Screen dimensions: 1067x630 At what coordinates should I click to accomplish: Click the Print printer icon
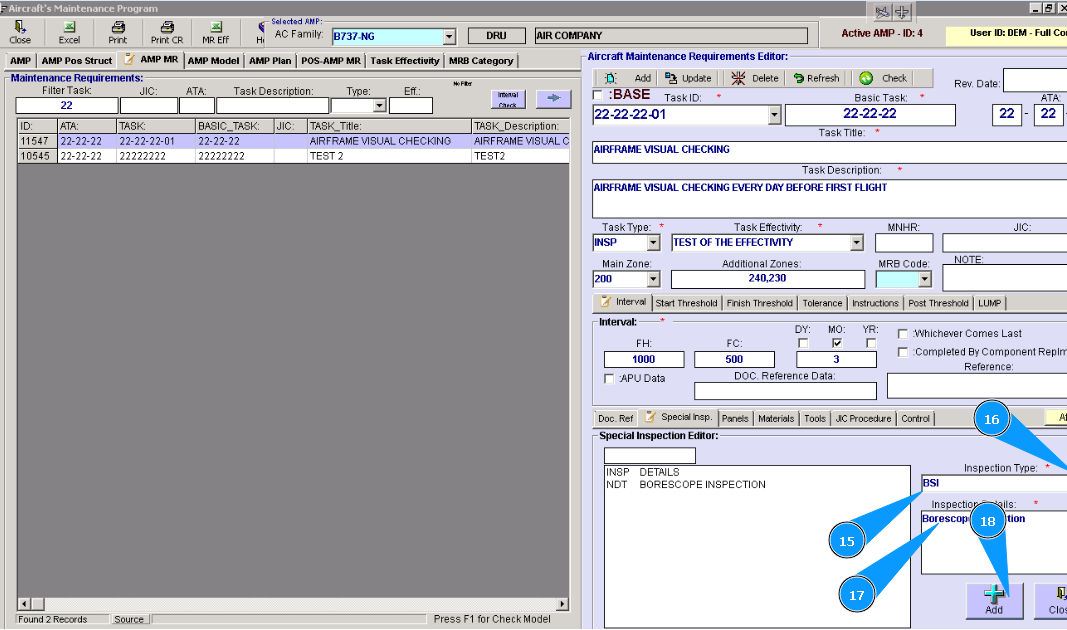point(118,27)
